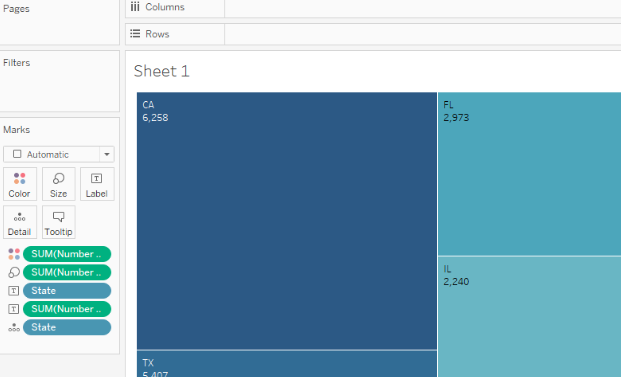Select the State pill on Detail
Screen dimensions: 621x377
coord(67,327)
